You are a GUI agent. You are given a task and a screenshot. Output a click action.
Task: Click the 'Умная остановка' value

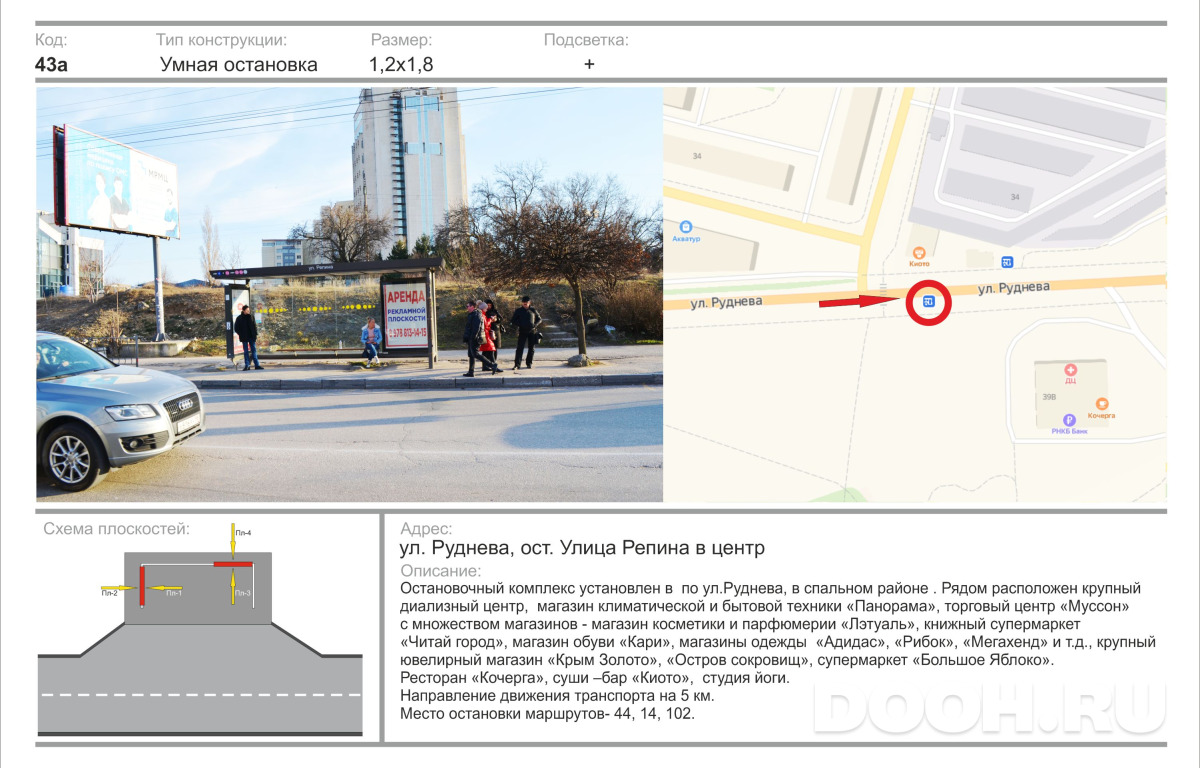click(239, 65)
